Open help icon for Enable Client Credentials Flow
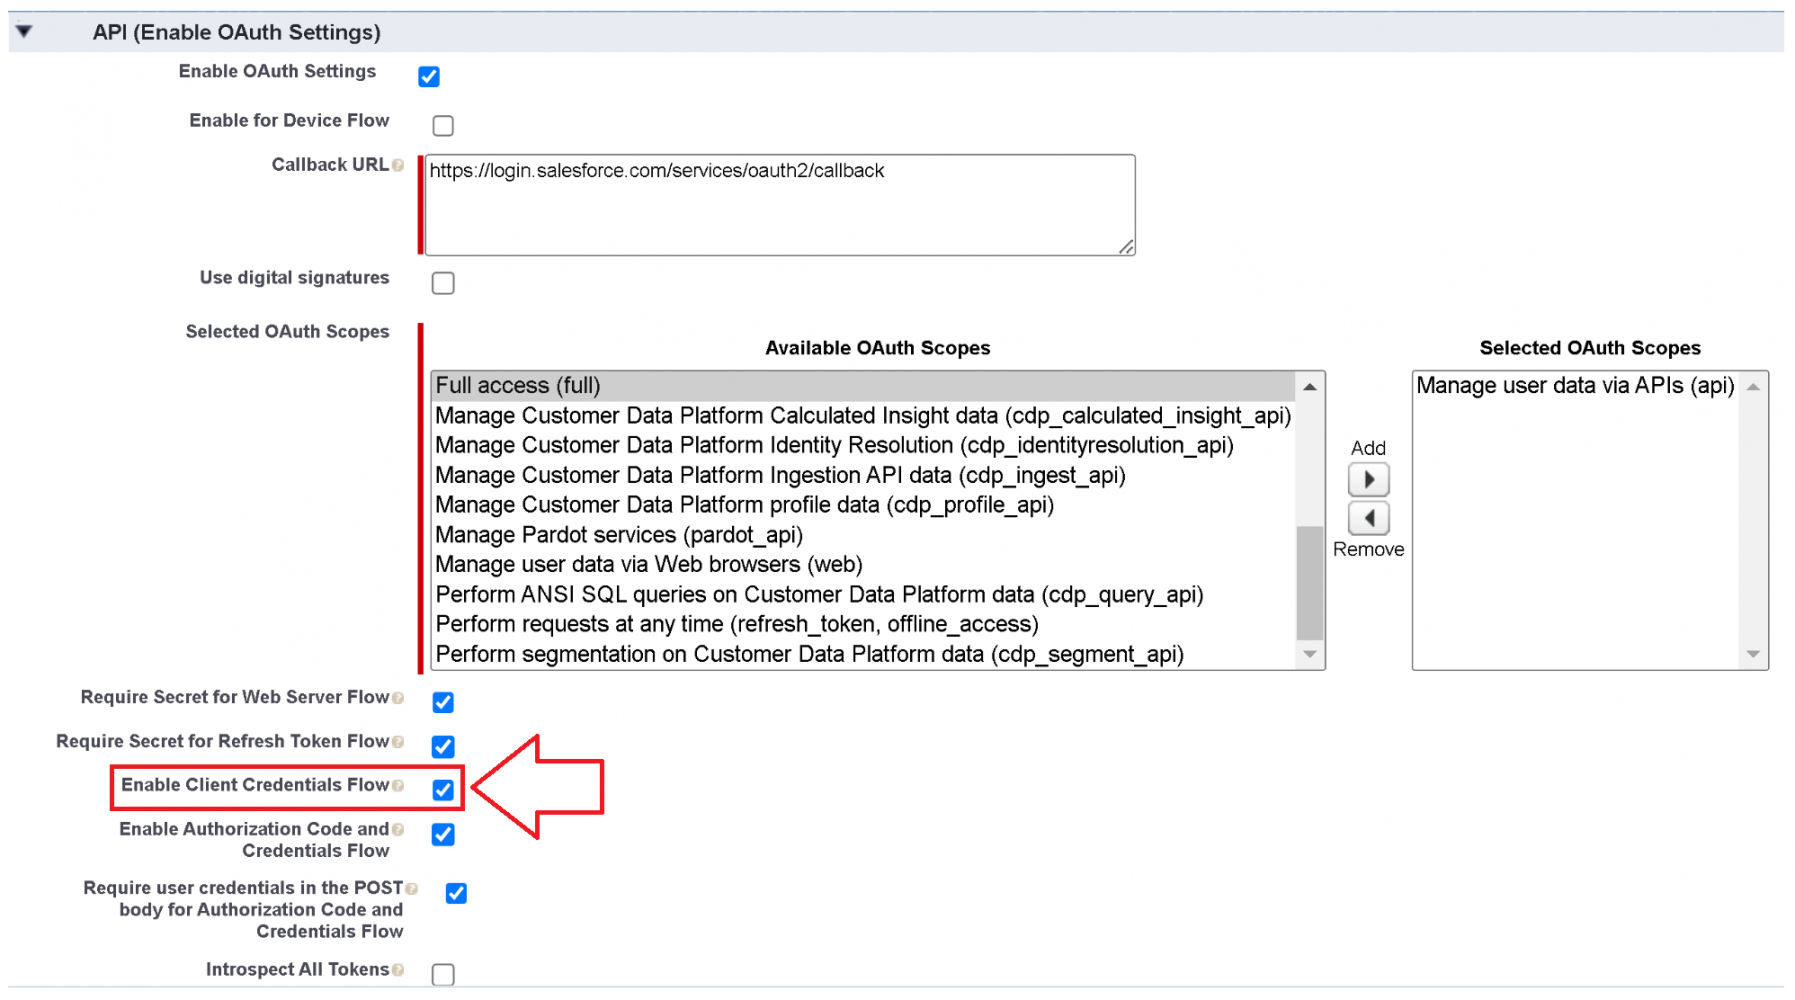Viewport: 1795px width, 1000px height. click(x=398, y=786)
